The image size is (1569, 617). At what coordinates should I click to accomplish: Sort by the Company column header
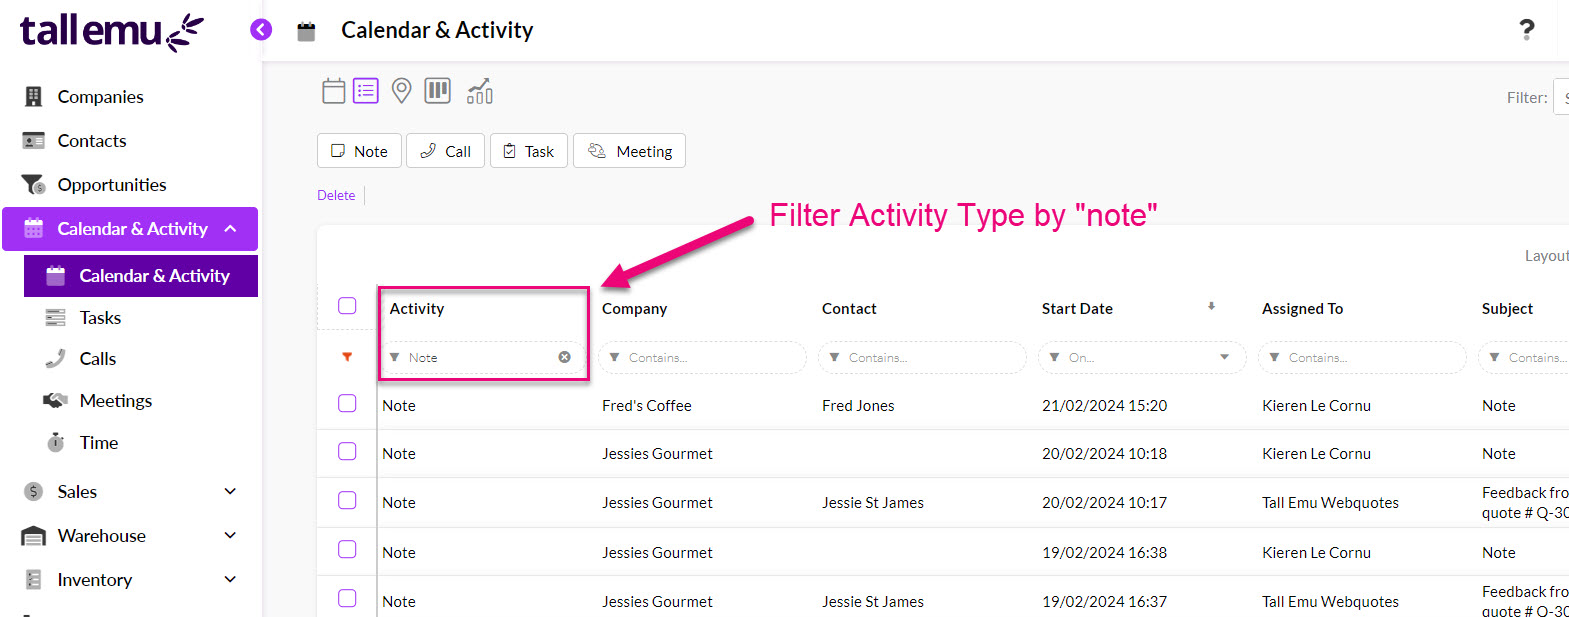[634, 309]
